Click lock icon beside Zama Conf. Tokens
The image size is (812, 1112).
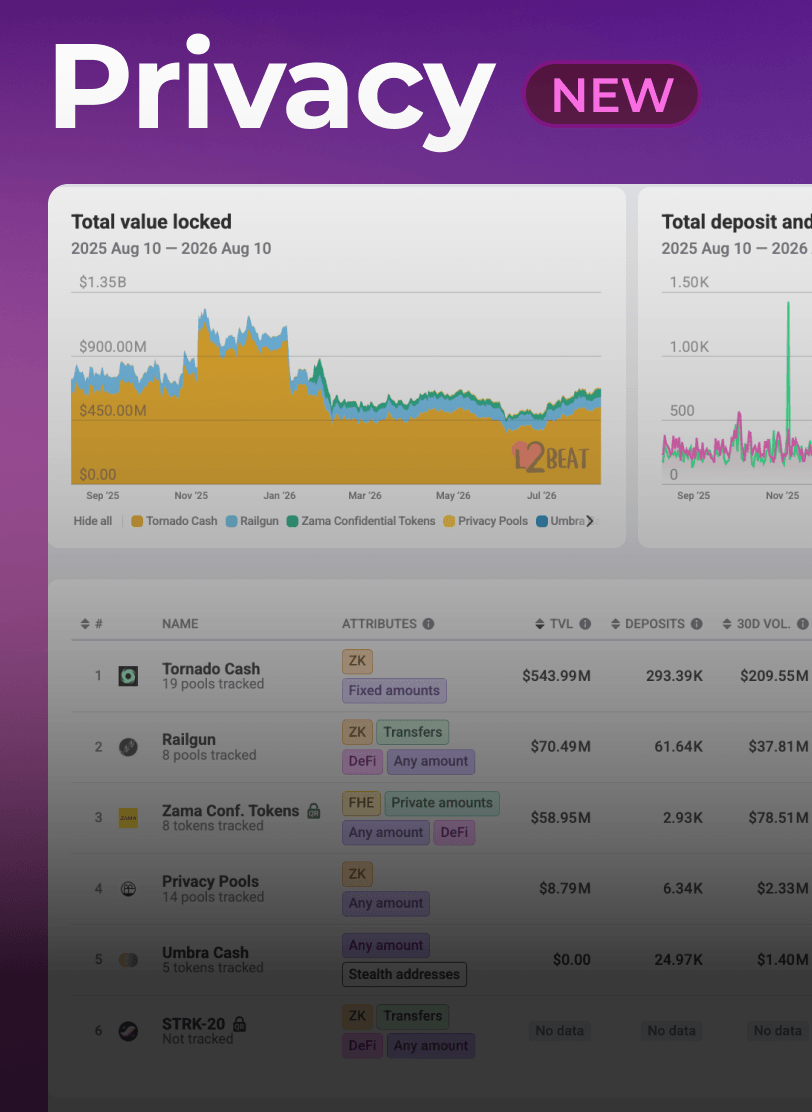point(313,811)
